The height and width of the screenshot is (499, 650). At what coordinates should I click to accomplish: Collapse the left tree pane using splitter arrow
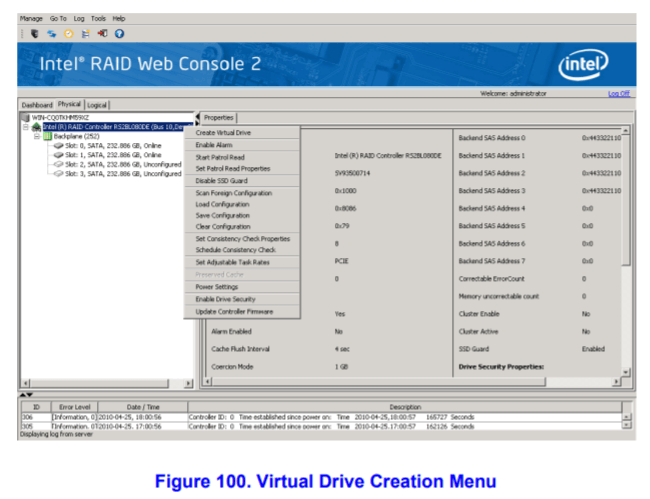pyautogui.click(x=197, y=115)
